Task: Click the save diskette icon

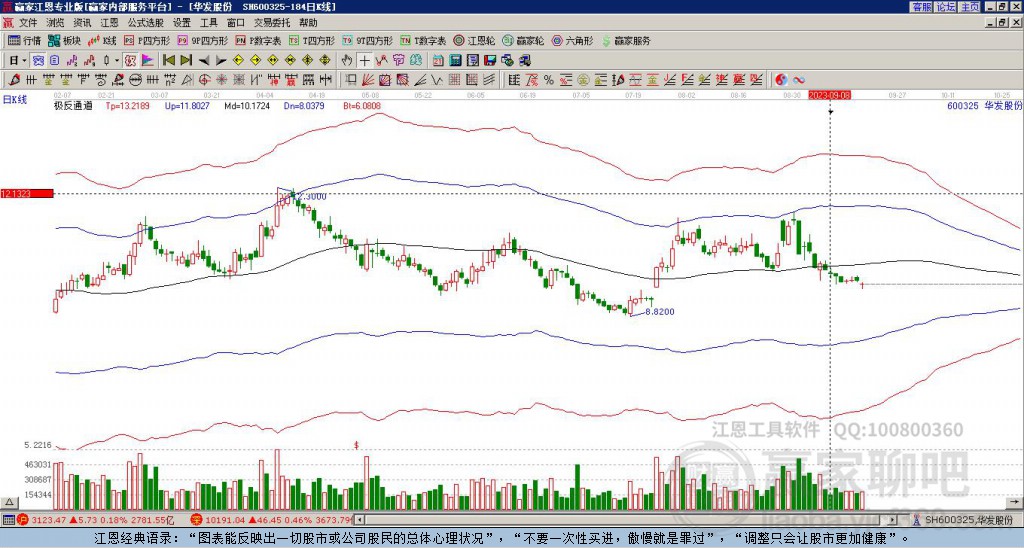Action: [490, 61]
